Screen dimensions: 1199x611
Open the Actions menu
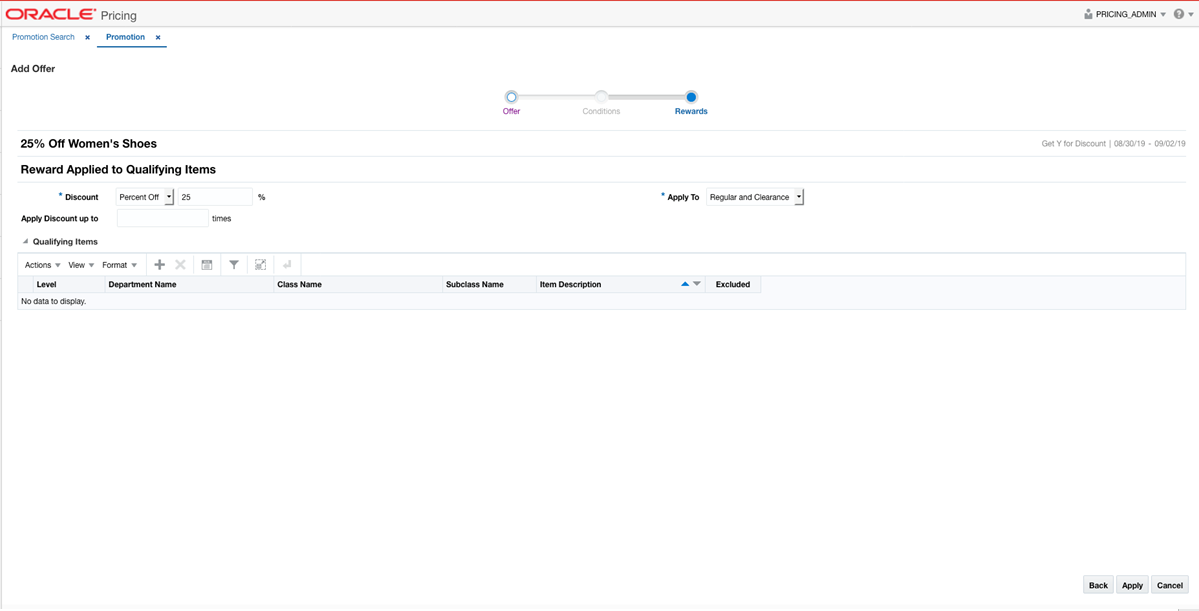pyautogui.click(x=42, y=265)
